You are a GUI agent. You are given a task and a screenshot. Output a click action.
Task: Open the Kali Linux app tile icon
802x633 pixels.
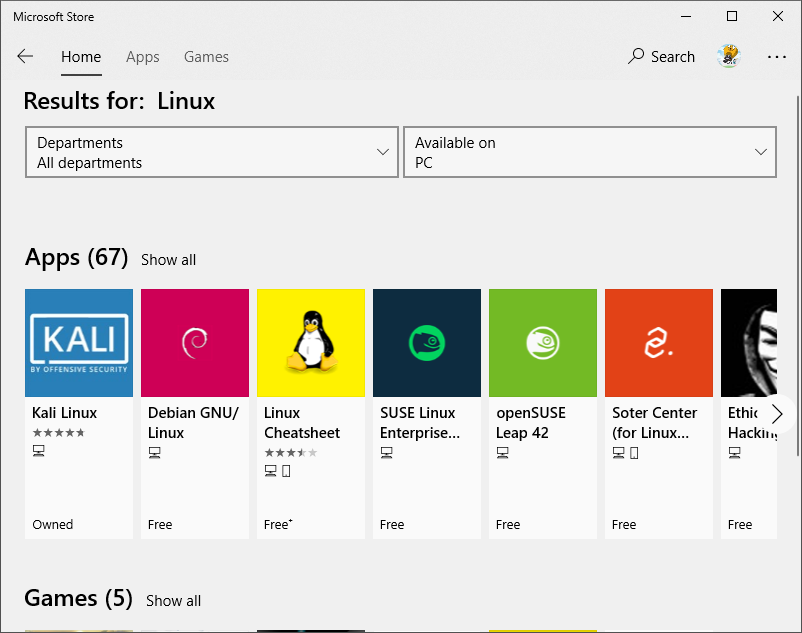79,343
